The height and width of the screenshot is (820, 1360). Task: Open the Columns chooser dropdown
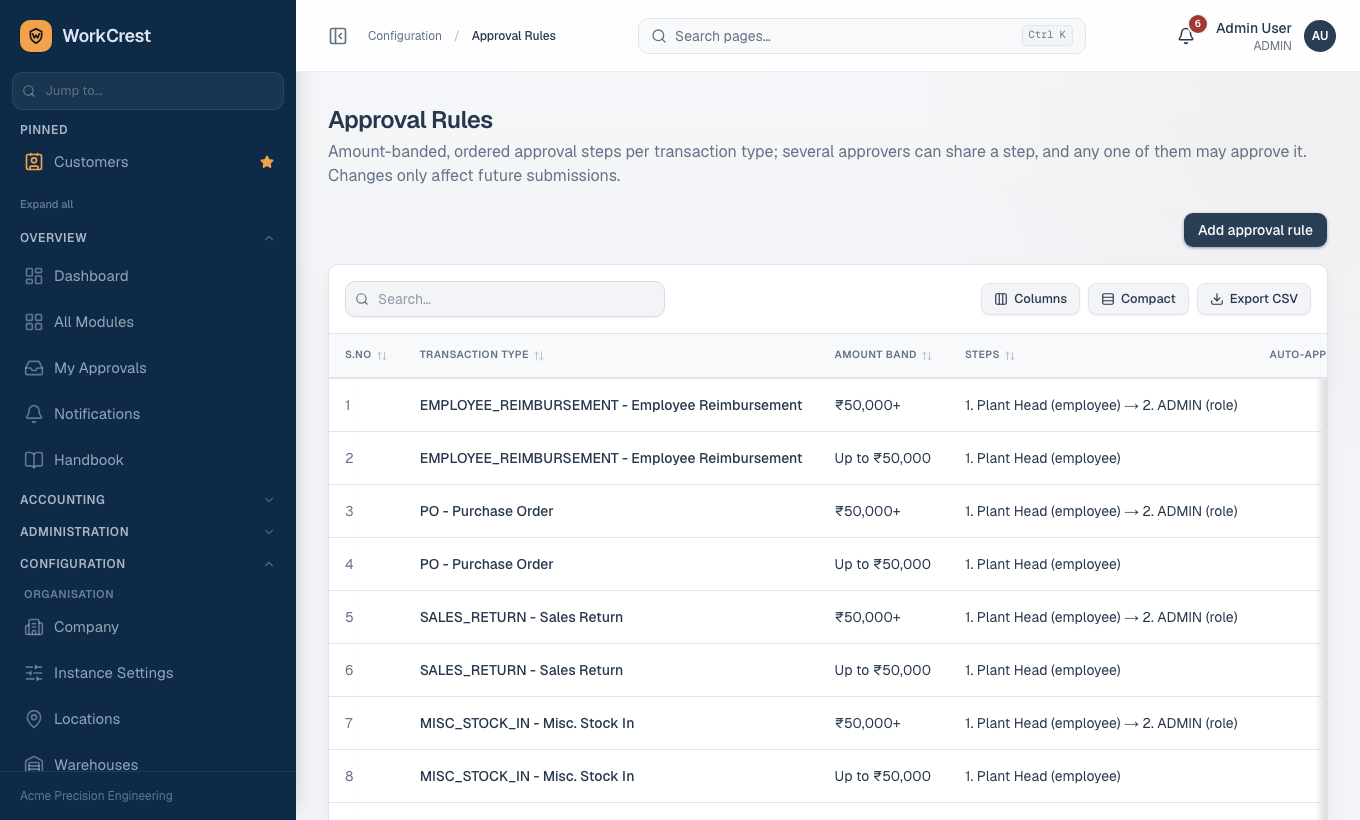1030,299
